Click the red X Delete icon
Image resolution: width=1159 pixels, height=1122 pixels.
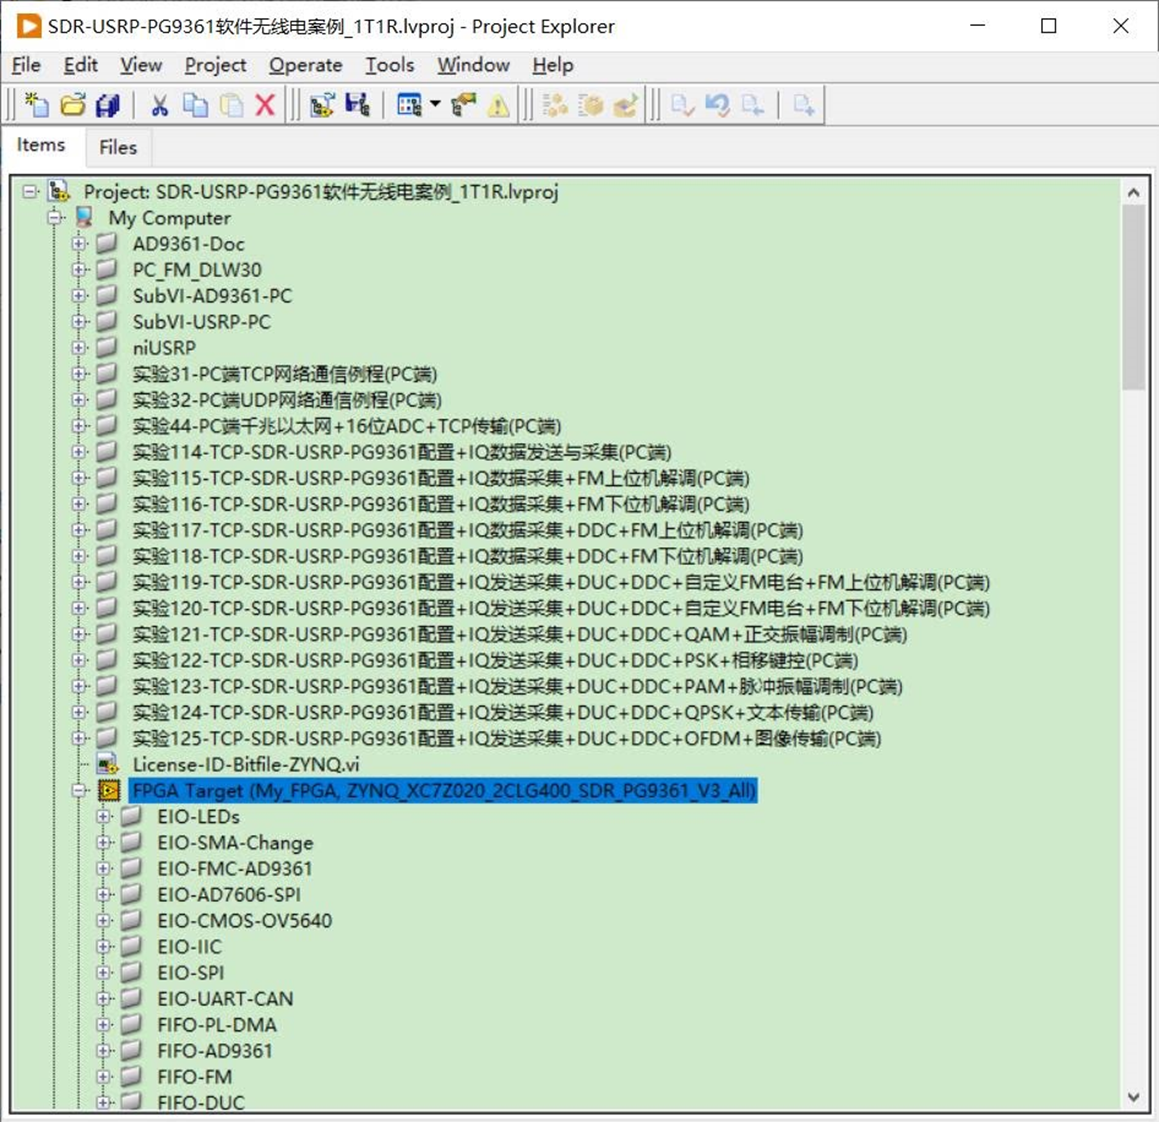point(265,104)
